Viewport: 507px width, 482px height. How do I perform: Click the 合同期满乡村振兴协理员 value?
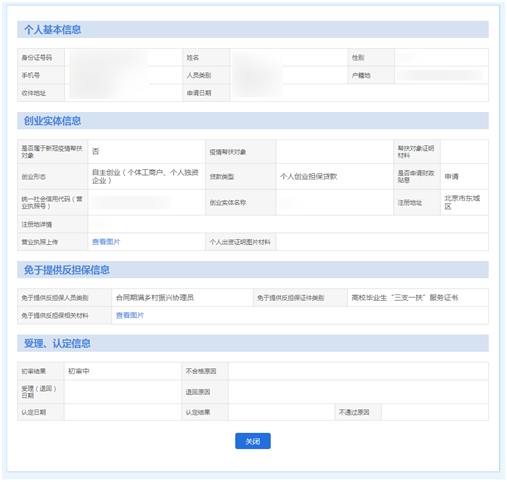tap(155, 297)
